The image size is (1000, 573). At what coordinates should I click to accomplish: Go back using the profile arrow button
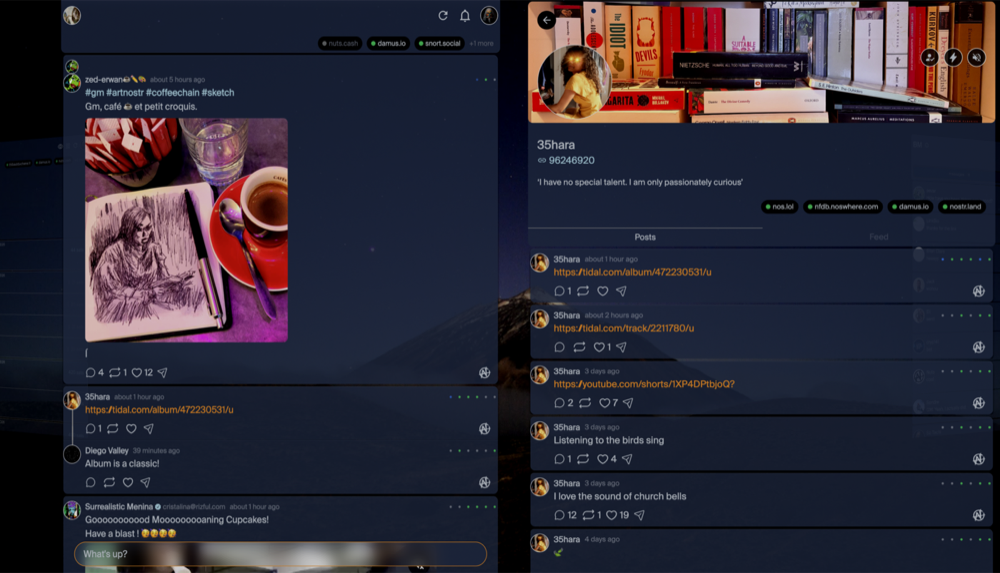546,20
